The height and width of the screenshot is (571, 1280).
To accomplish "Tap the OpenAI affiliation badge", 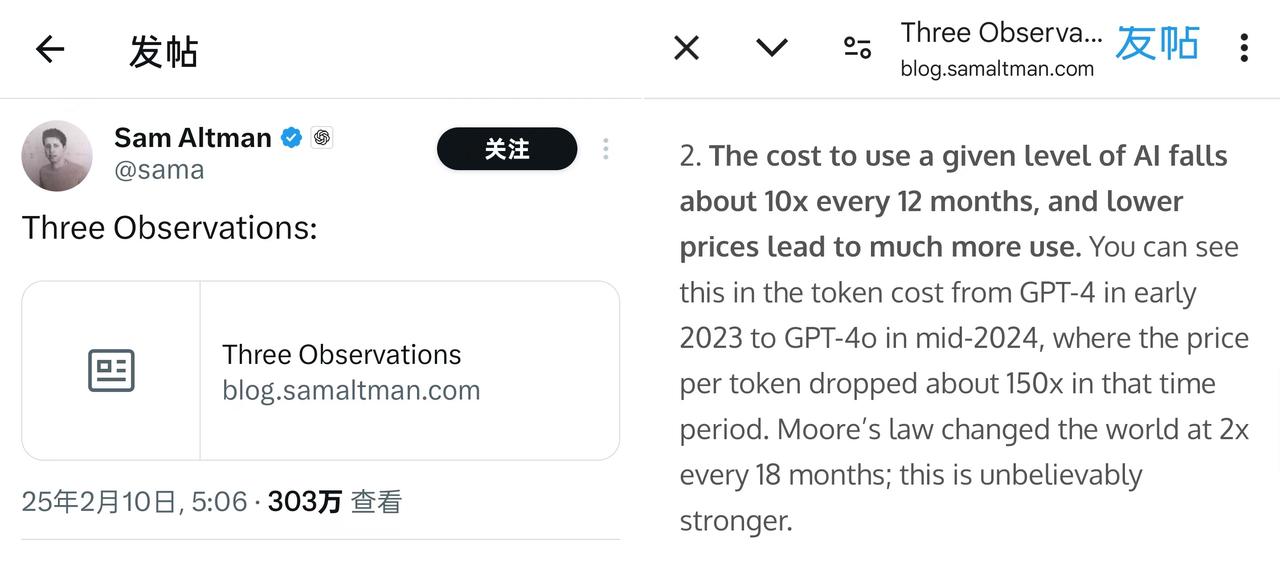I will click(321, 138).
